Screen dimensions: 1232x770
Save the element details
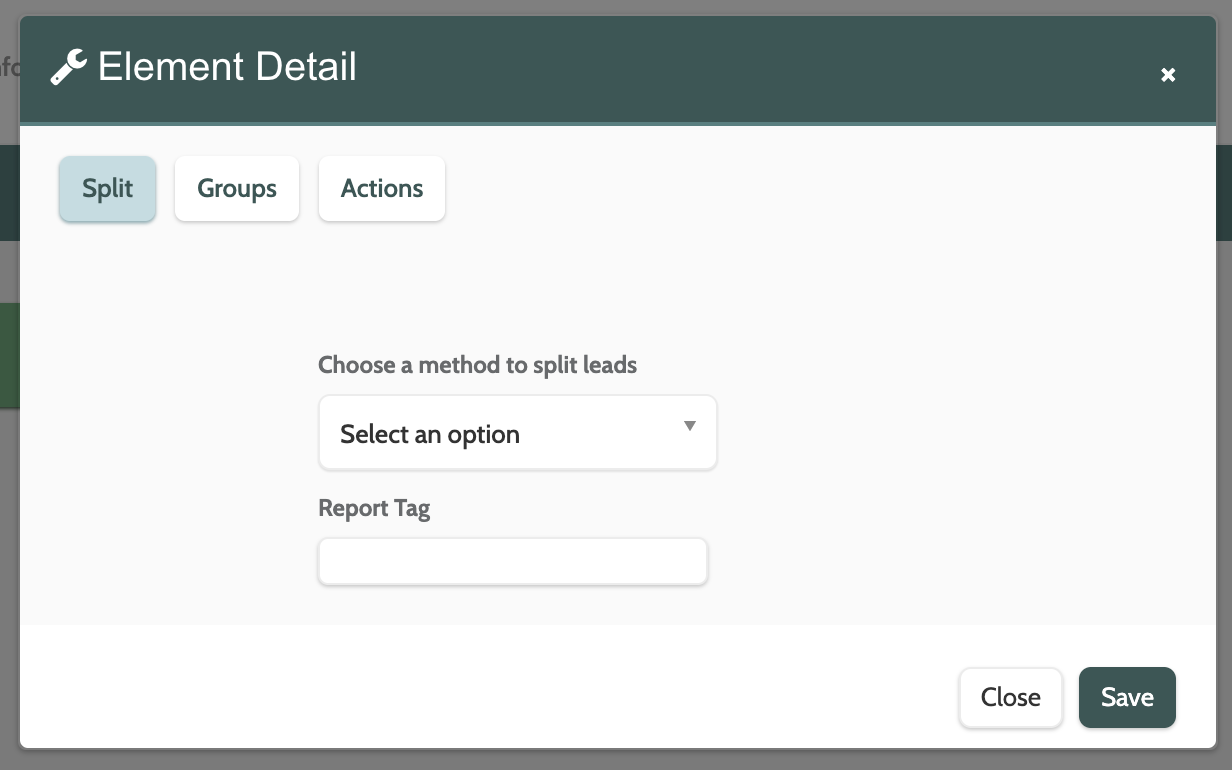[1127, 697]
